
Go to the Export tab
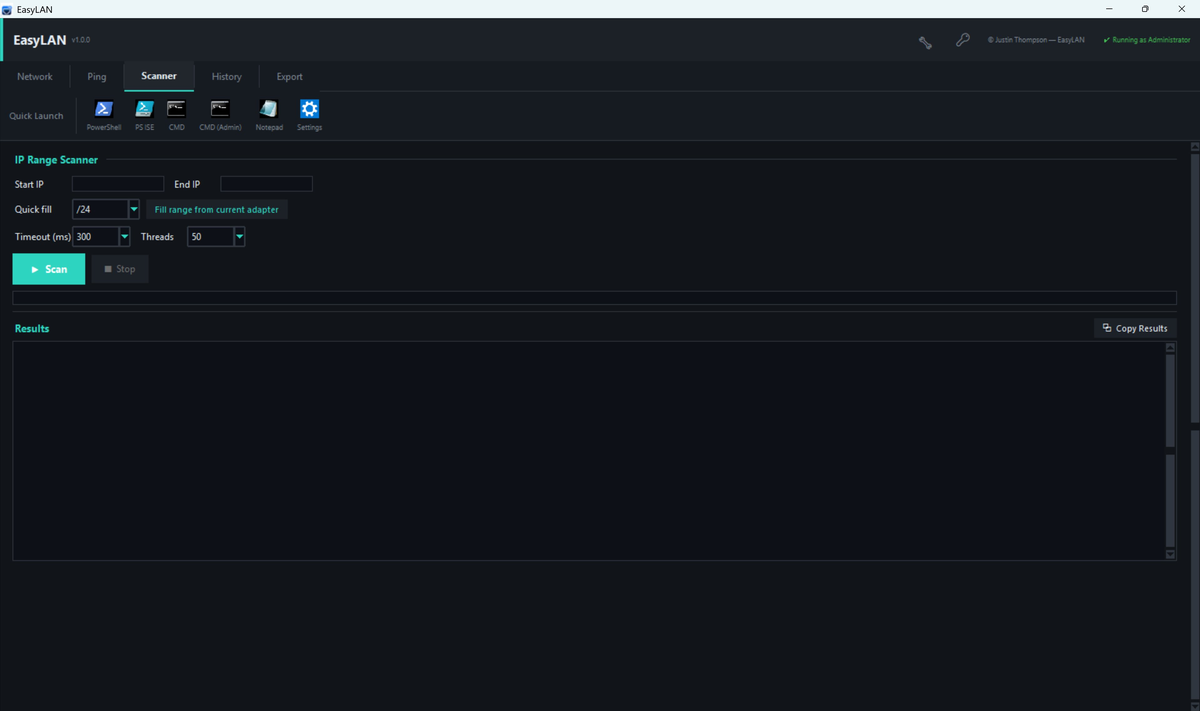click(290, 77)
